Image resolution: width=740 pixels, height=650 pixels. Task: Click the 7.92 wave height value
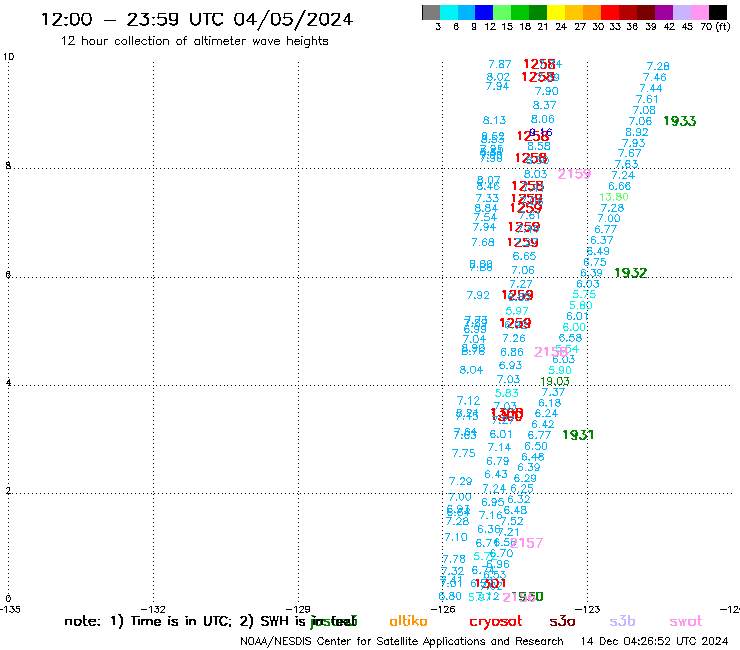coord(478,295)
